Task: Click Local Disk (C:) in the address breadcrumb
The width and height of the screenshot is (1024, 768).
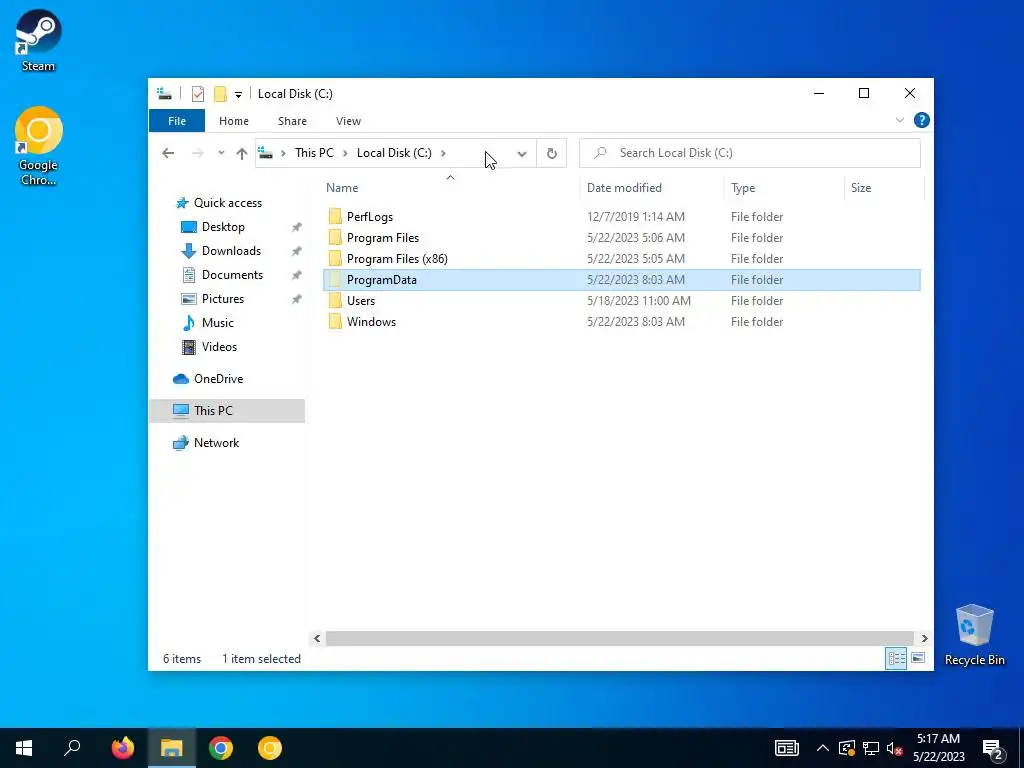Action: 394,153
